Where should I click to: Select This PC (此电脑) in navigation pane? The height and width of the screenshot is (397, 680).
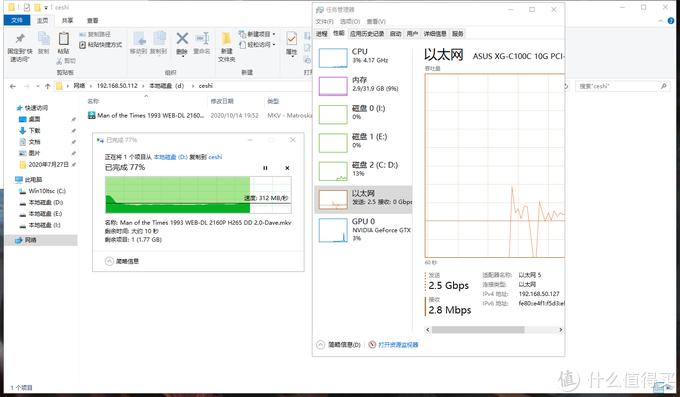point(33,180)
